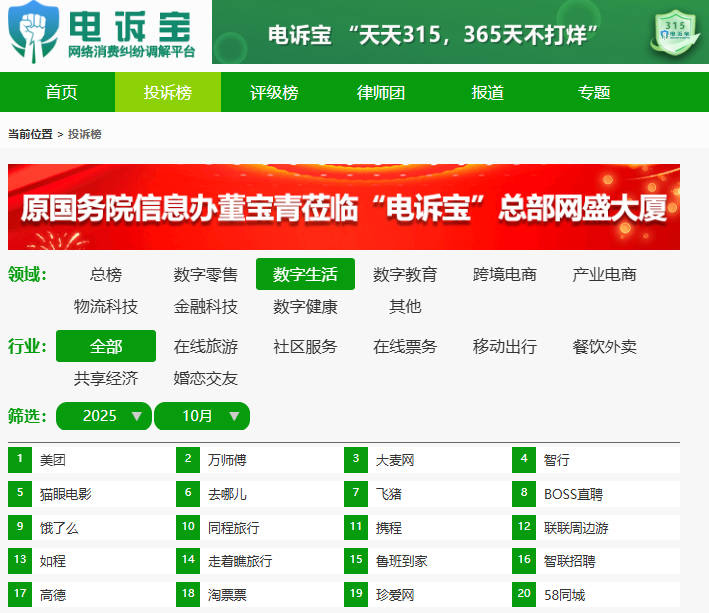709x613 pixels.
Task: Select 跨境电商 domain filter
Action: pos(505,274)
